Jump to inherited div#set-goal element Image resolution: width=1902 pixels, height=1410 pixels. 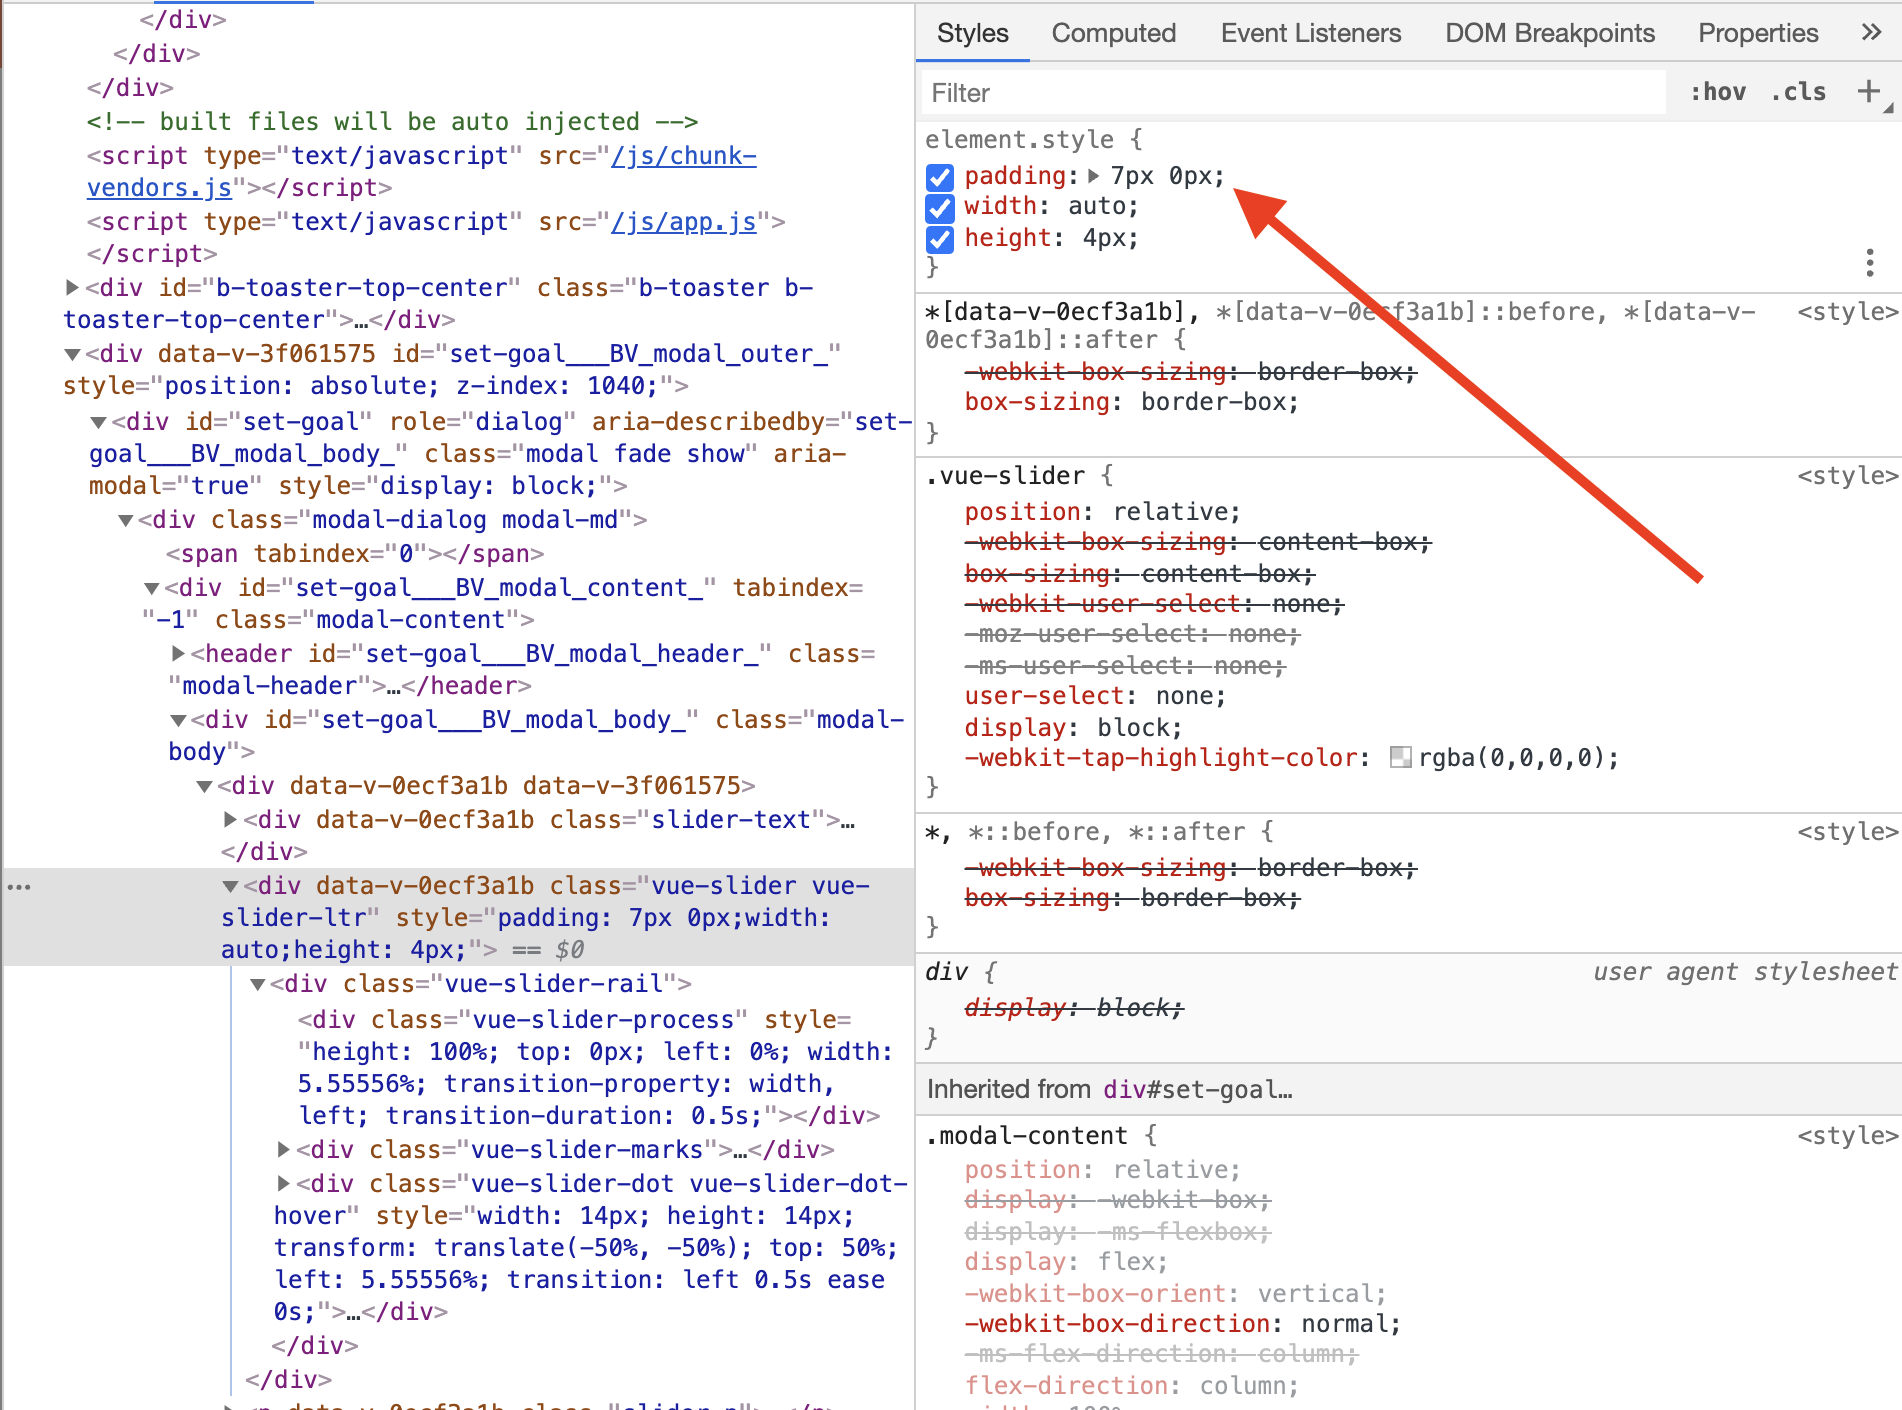(x=1197, y=1090)
